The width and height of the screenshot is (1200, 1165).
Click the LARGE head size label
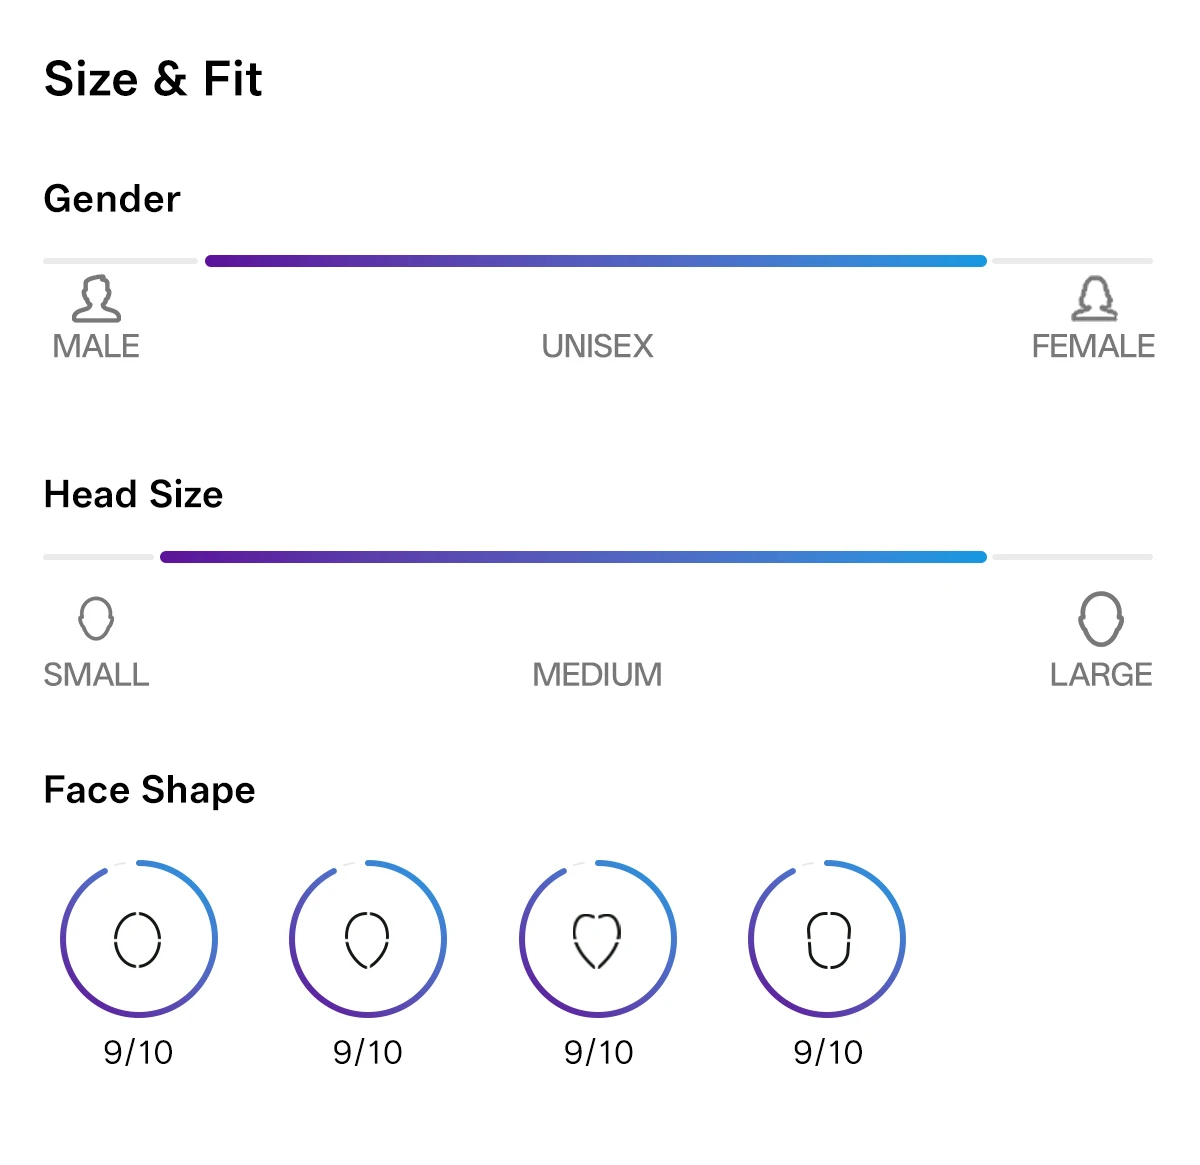point(1101,675)
